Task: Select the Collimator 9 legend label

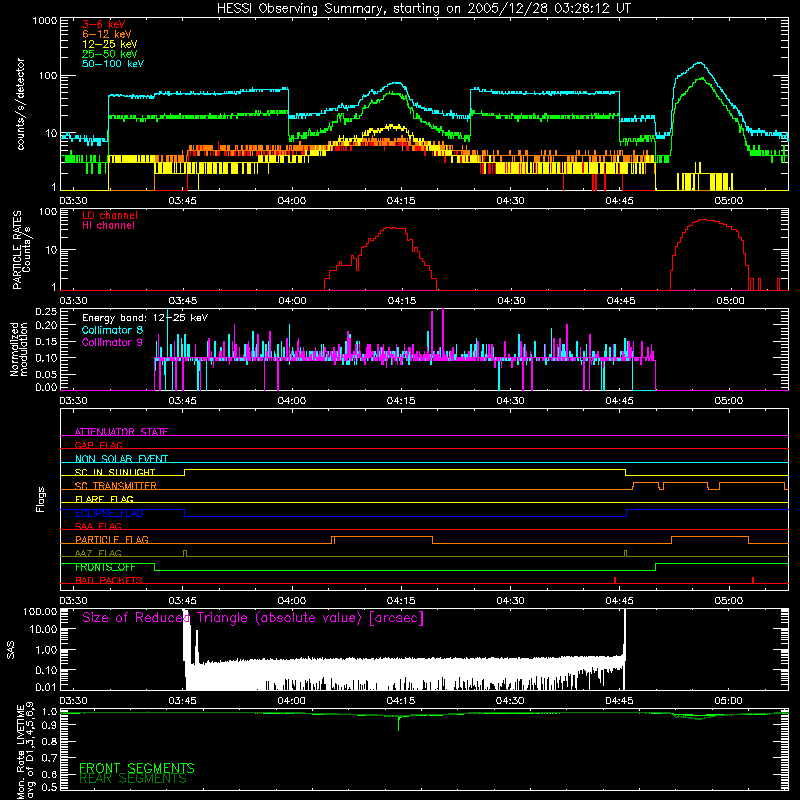Action: pyautogui.click(x=112, y=342)
